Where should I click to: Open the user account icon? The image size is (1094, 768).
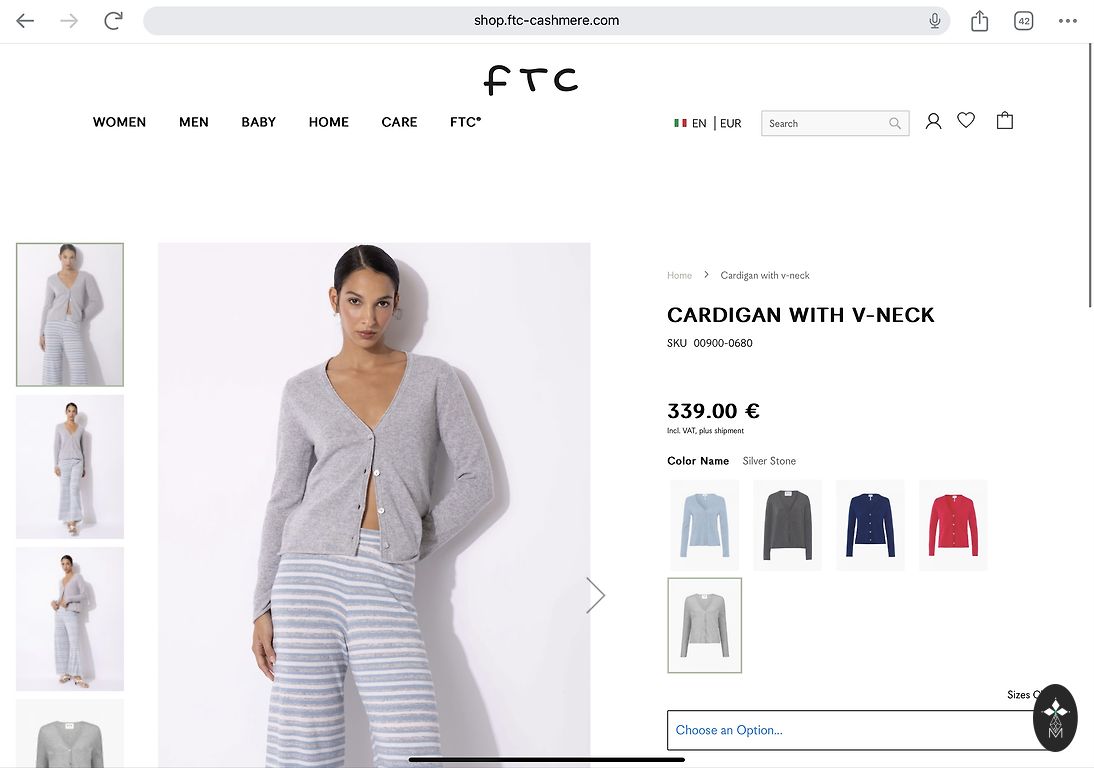(x=933, y=121)
